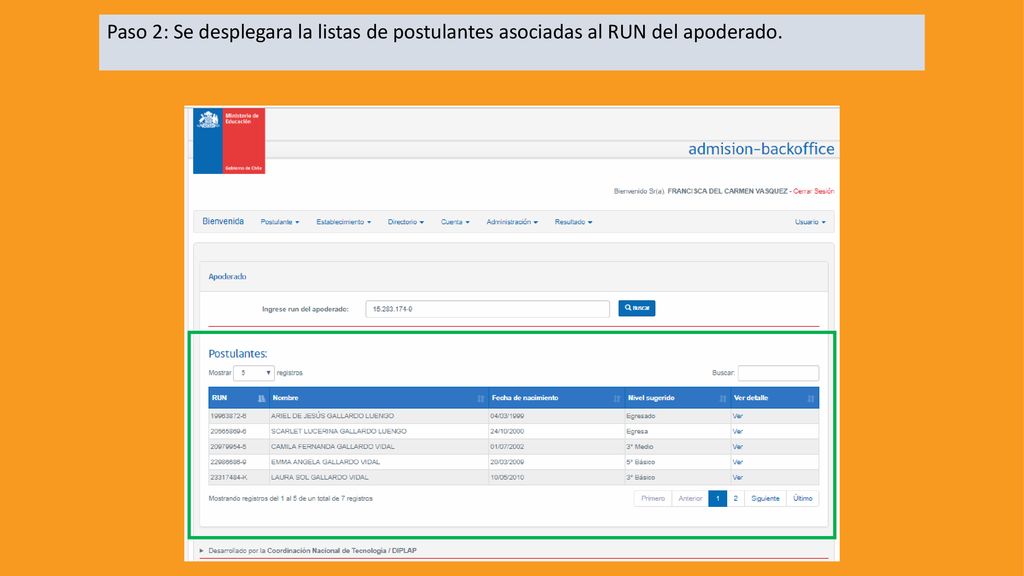Image resolution: width=1024 pixels, height=576 pixels.
Task: Open the Usuario dropdown menu
Action: (810, 222)
